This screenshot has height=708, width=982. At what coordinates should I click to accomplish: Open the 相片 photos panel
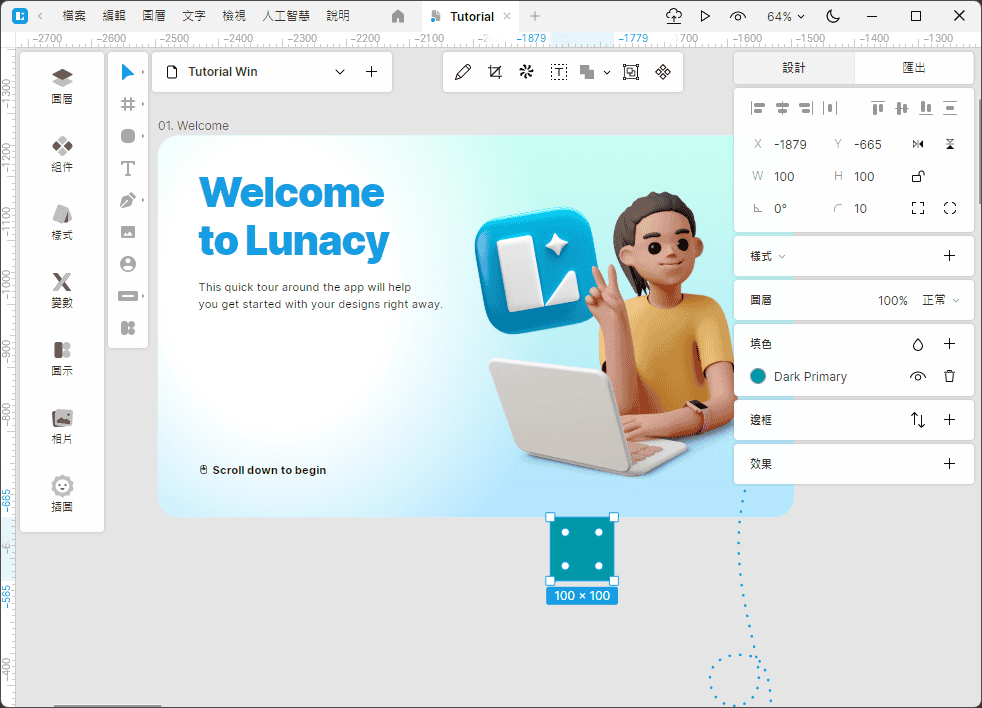click(62, 425)
